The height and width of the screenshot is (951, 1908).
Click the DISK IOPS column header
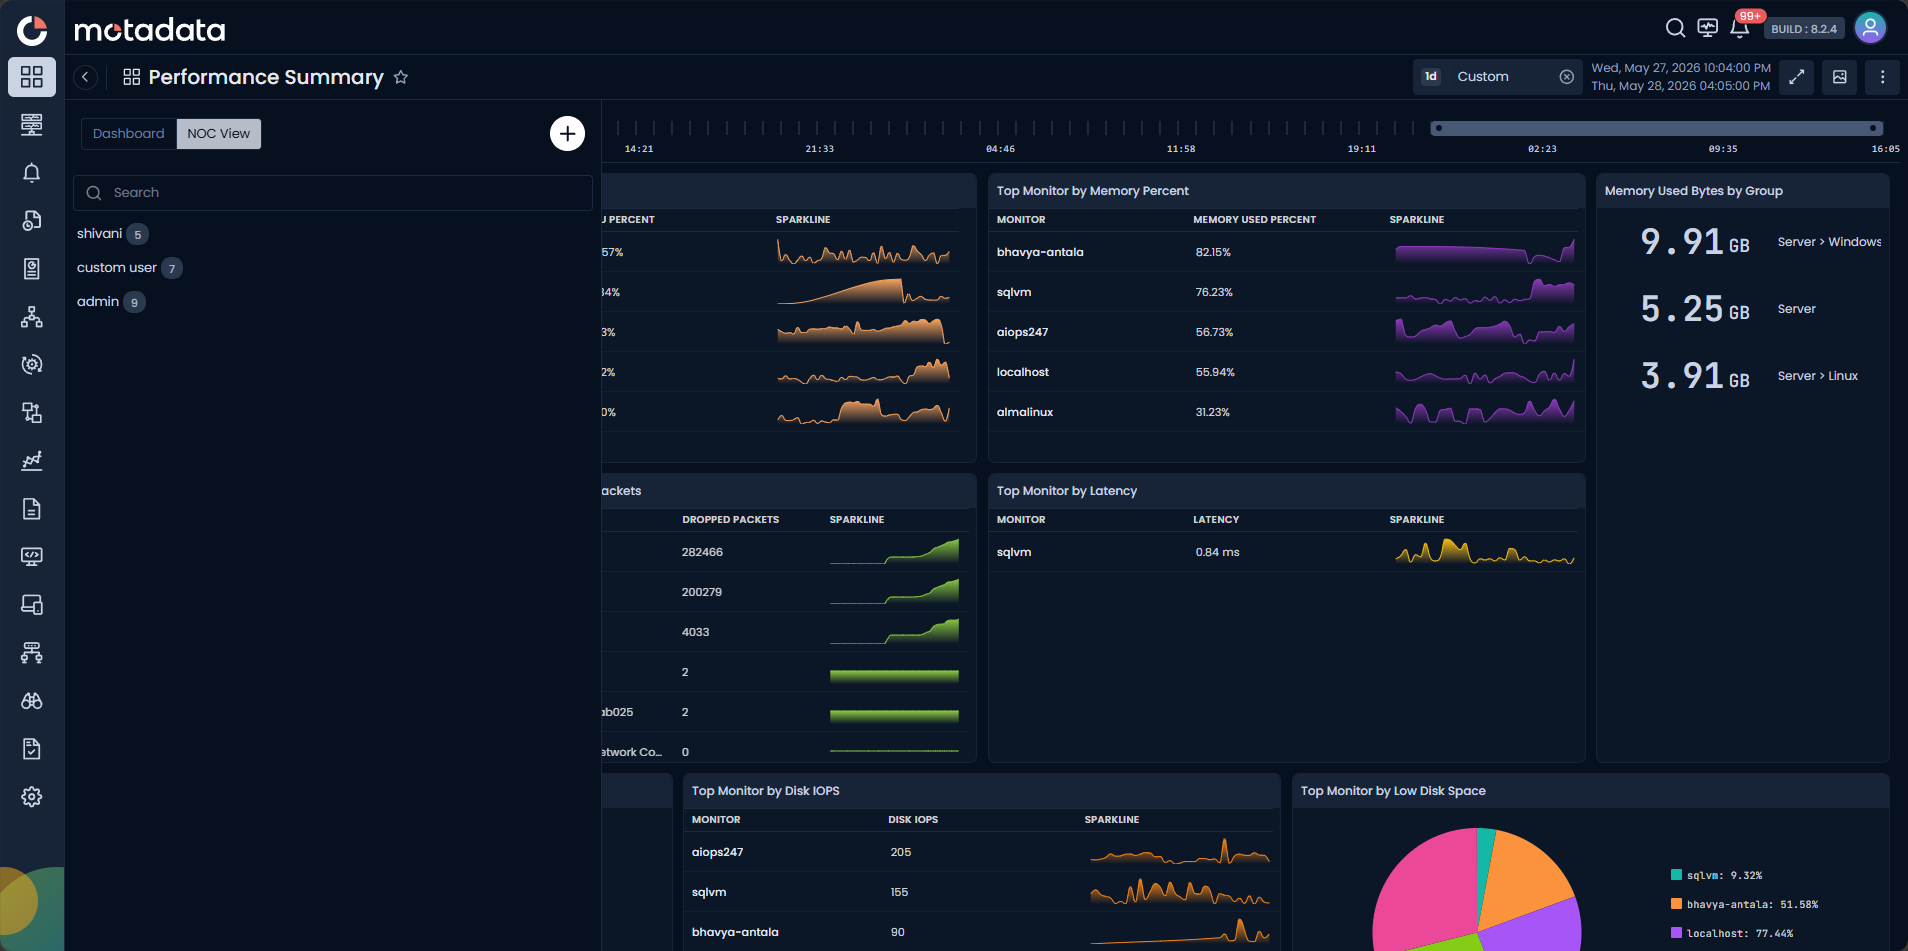[x=913, y=820]
